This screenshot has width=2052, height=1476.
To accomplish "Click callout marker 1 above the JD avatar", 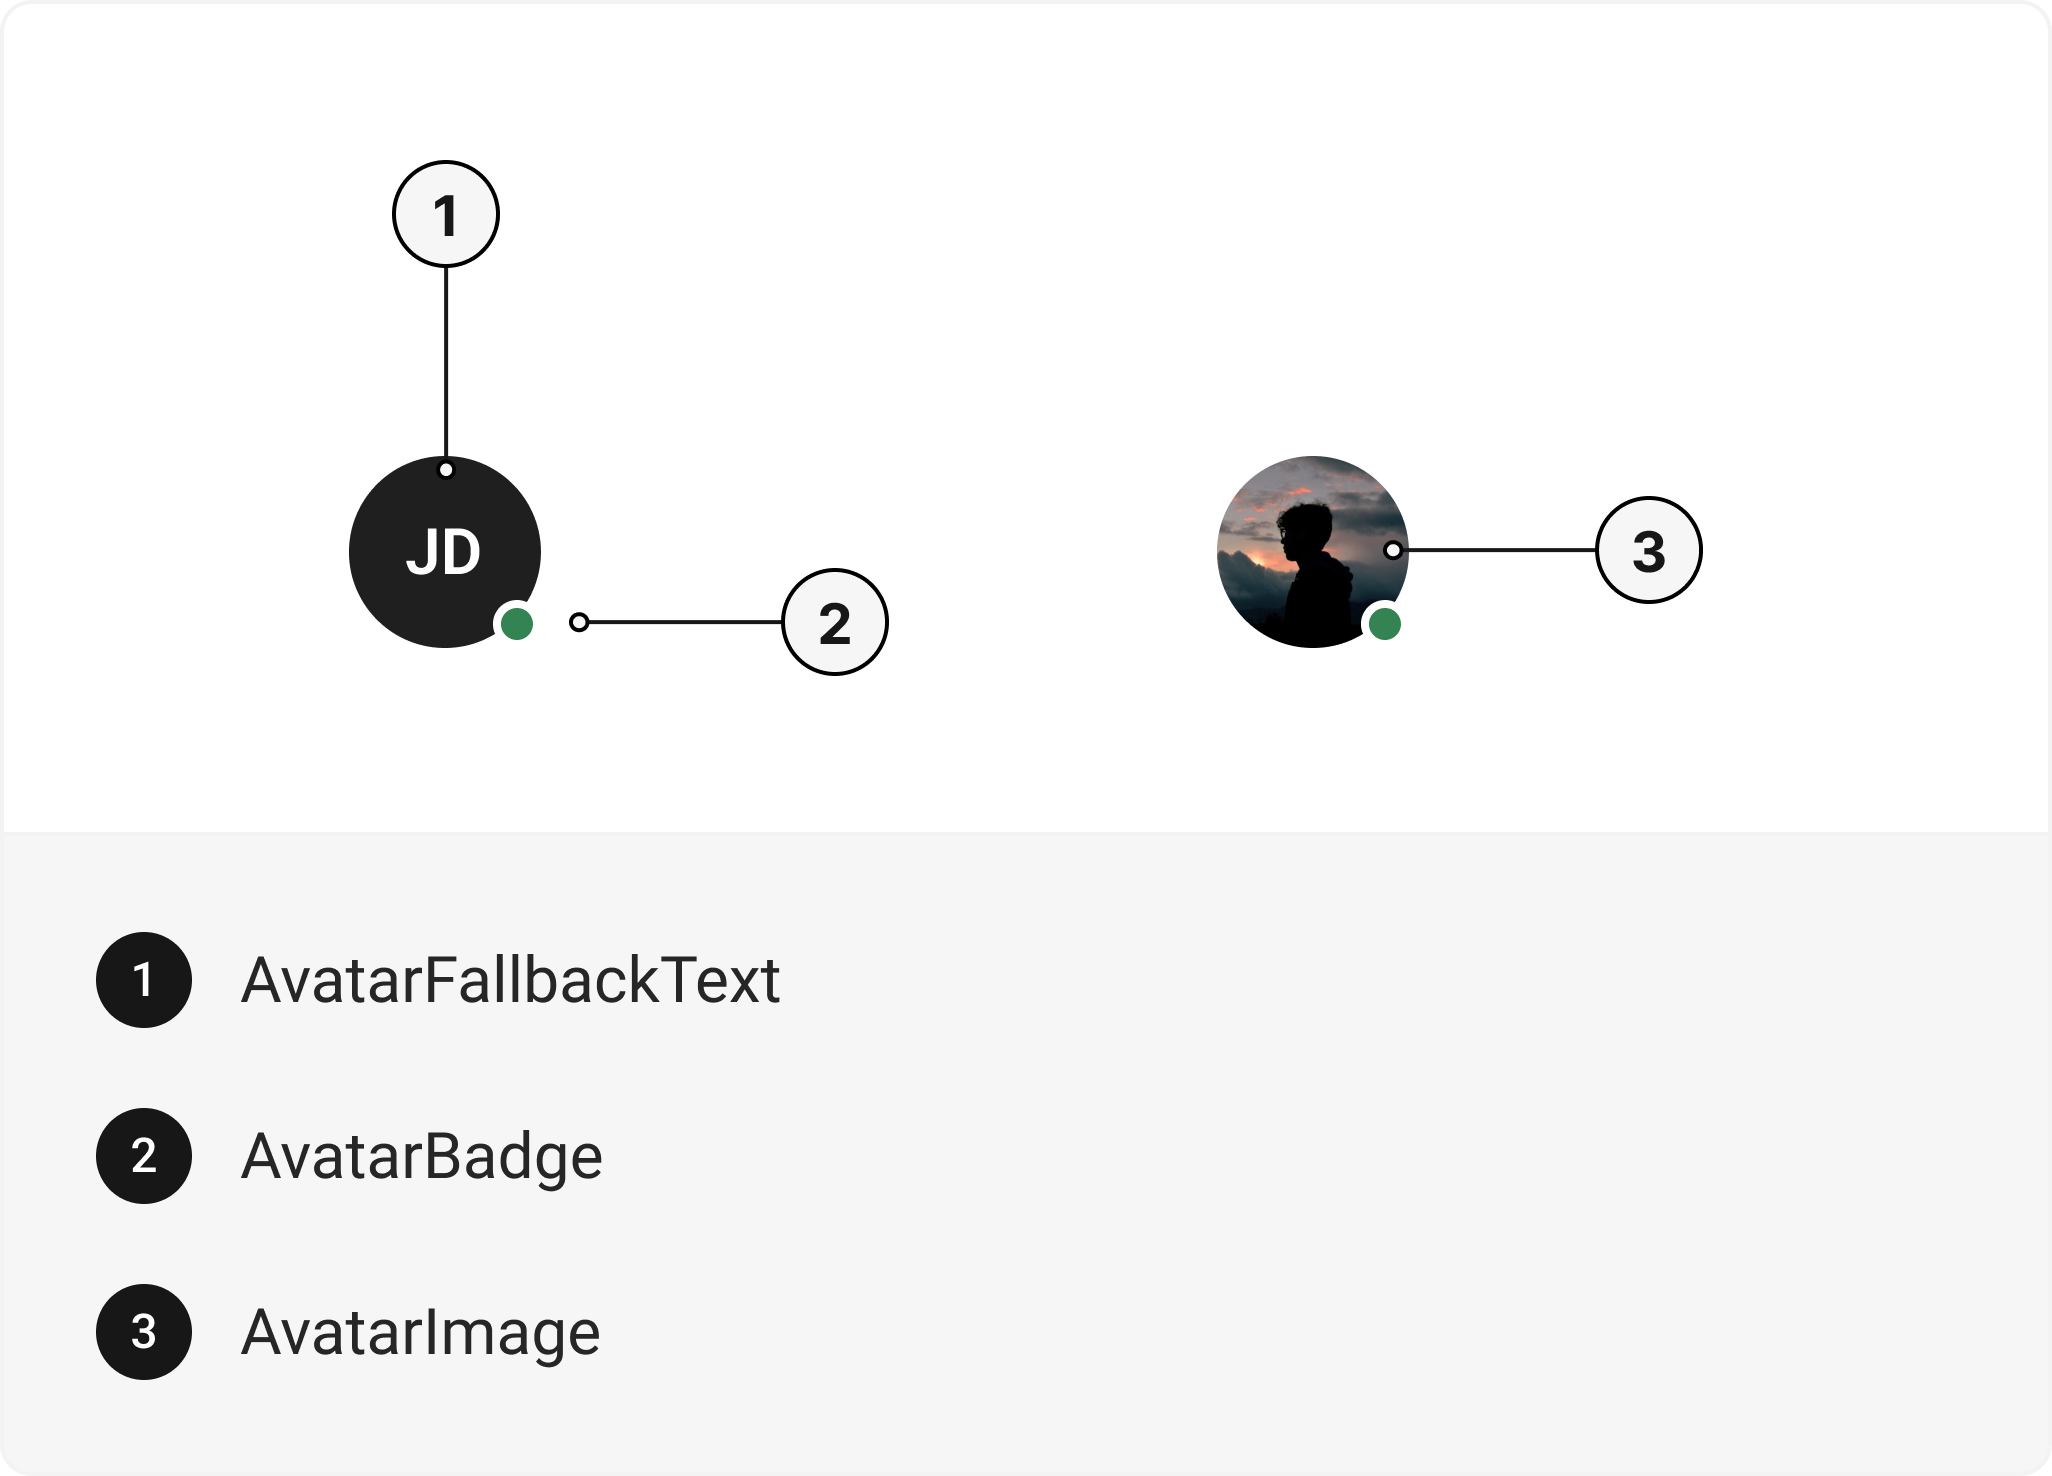I will pos(446,214).
